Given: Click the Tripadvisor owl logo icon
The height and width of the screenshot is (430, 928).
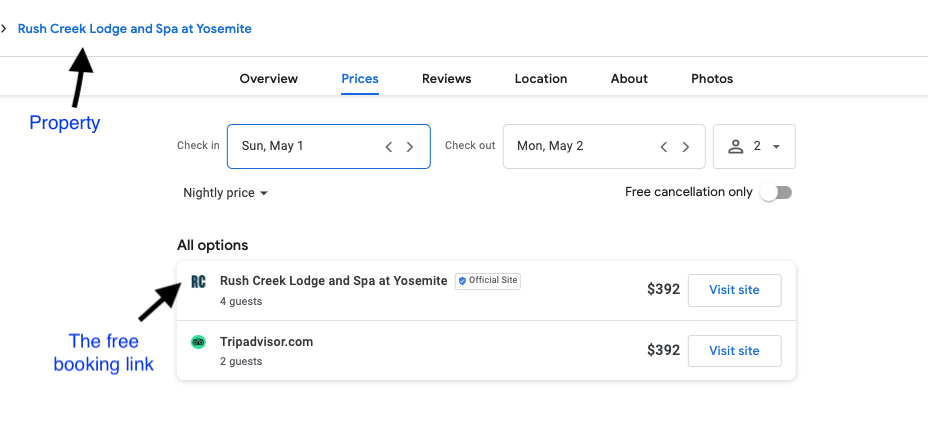Looking at the screenshot, I should 198,342.
